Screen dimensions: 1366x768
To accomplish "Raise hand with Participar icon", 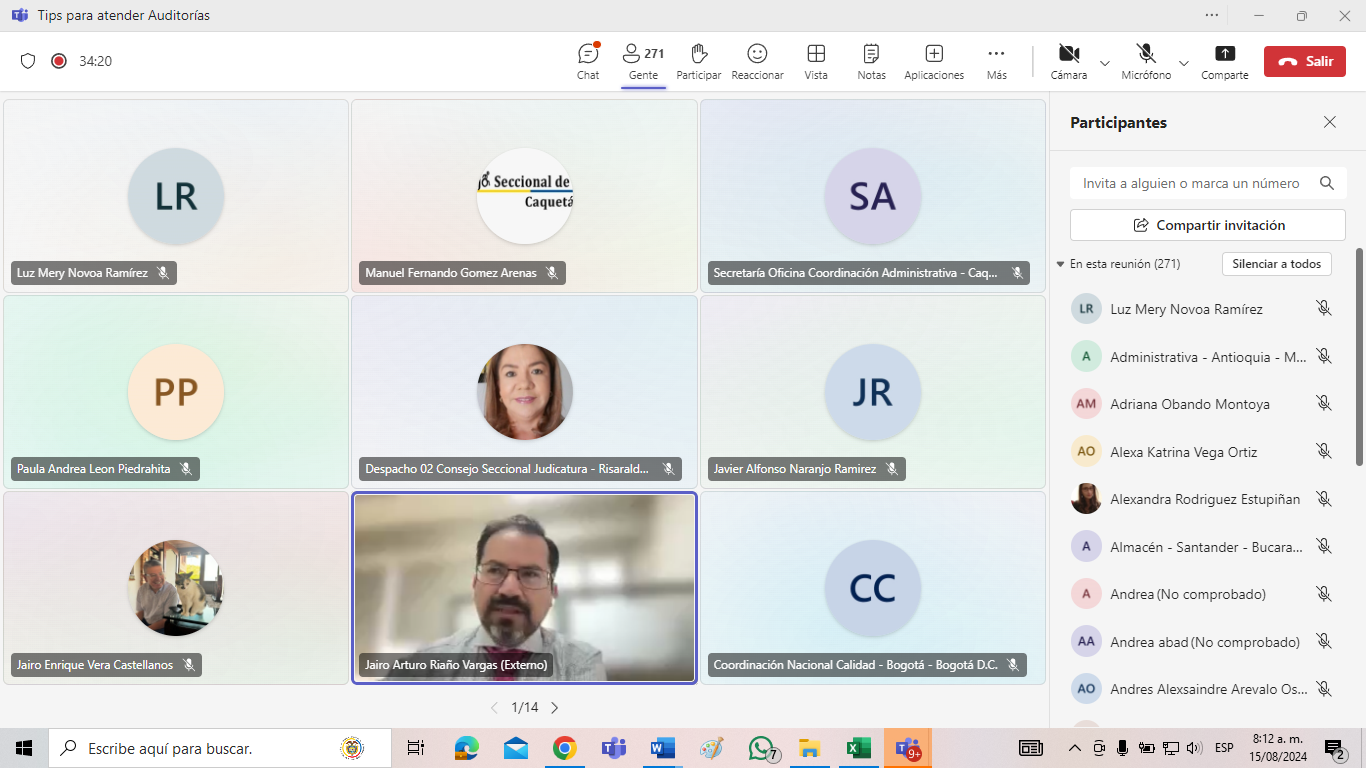I will point(698,61).
